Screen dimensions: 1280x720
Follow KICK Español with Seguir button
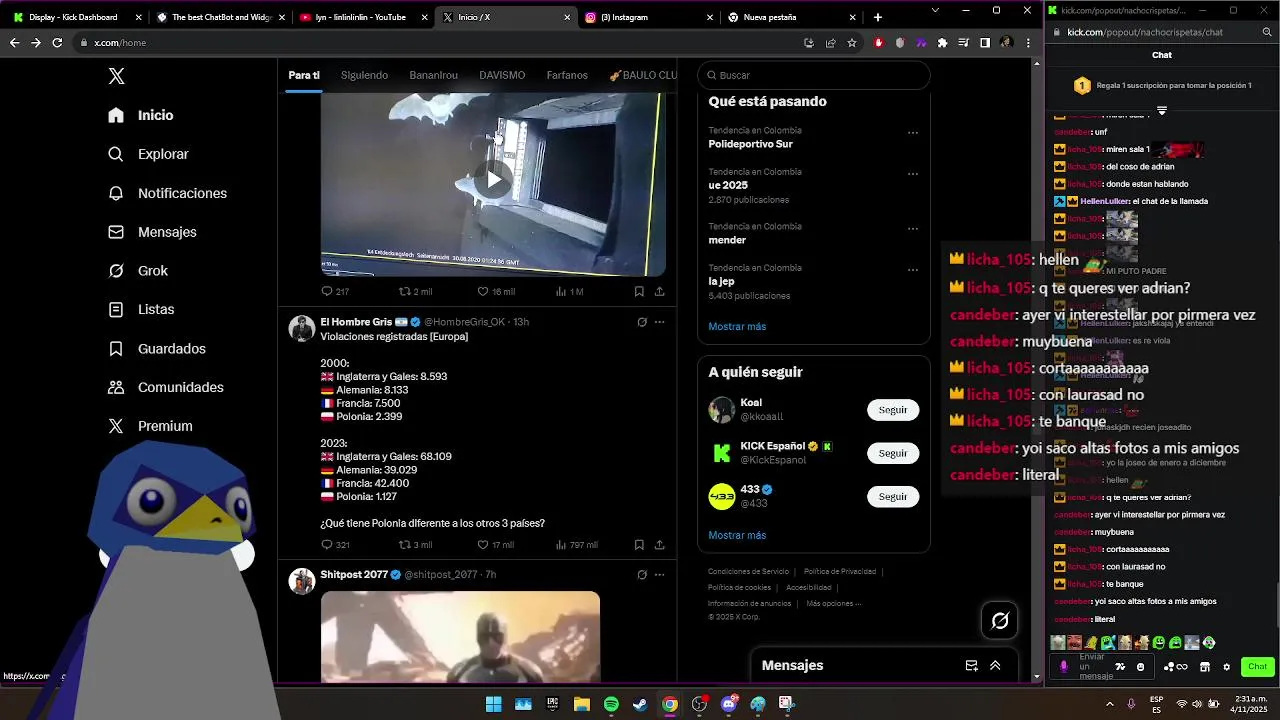pyautogui.click(x=893, y=453)
